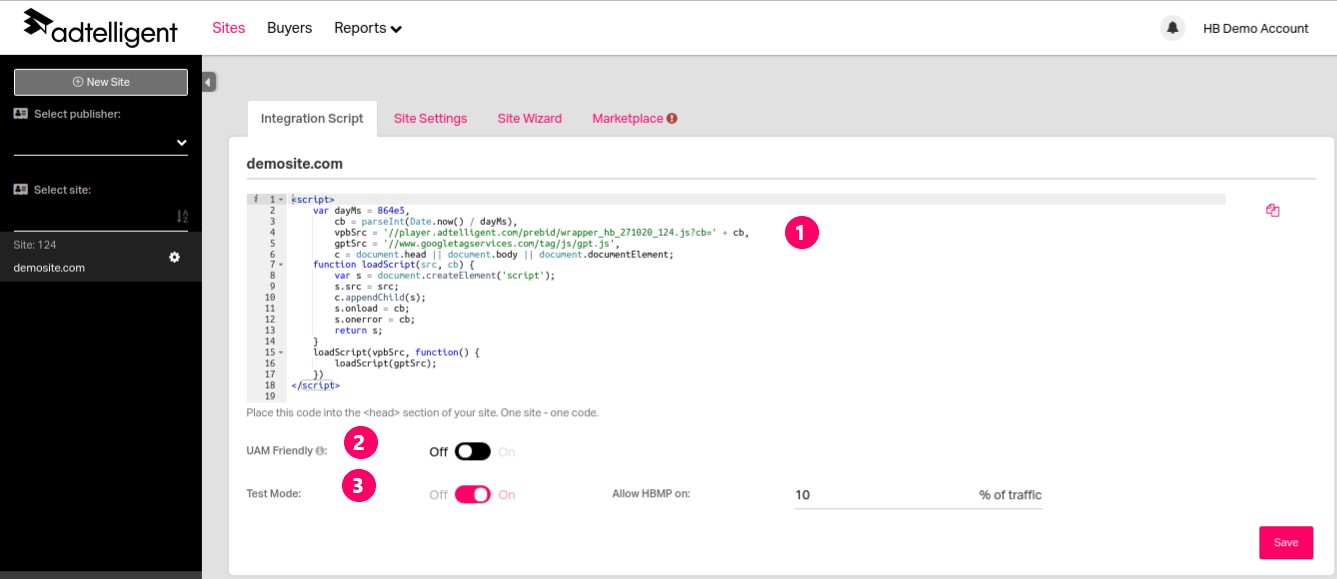Switch to the Site Wizard tab
This screenshot has height=579, width=1337.
coord(529,118)
